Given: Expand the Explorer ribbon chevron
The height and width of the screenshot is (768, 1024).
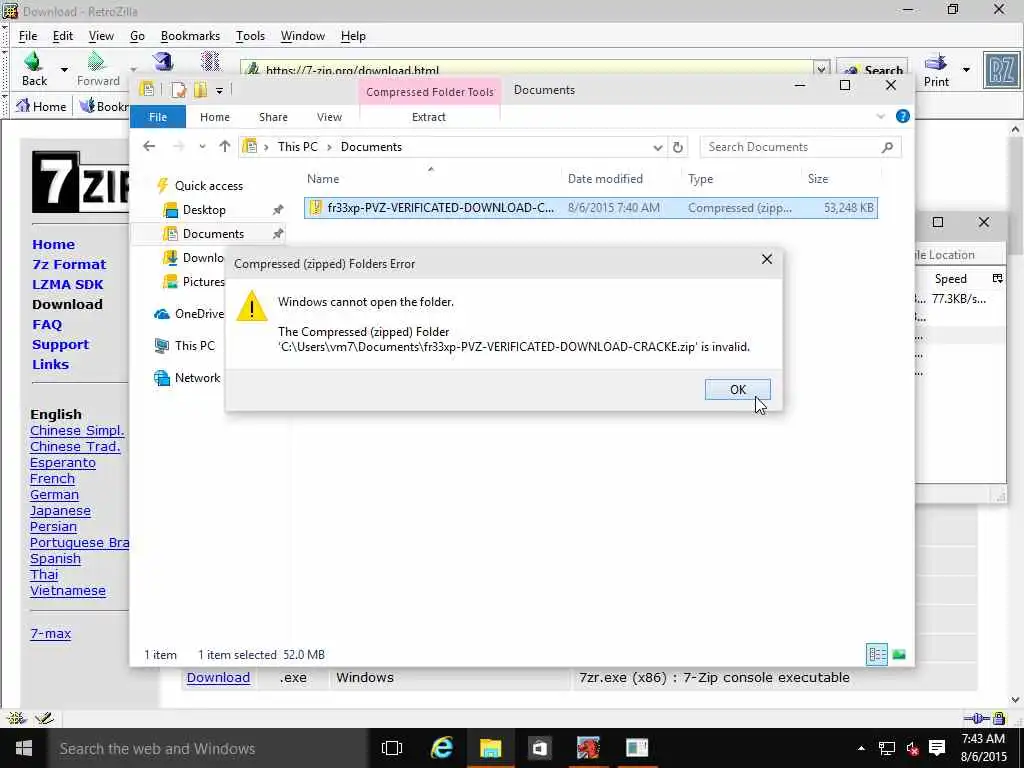Looking at the screenshot, I should click(x=880, y=116).
